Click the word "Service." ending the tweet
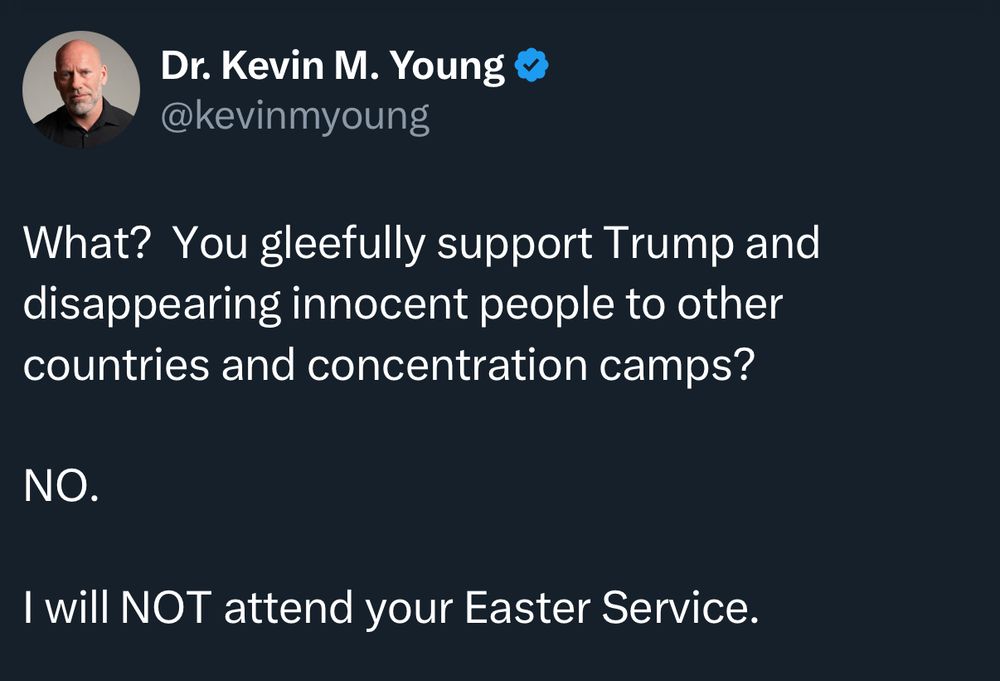1000x681 pixels. coord(680,607)
